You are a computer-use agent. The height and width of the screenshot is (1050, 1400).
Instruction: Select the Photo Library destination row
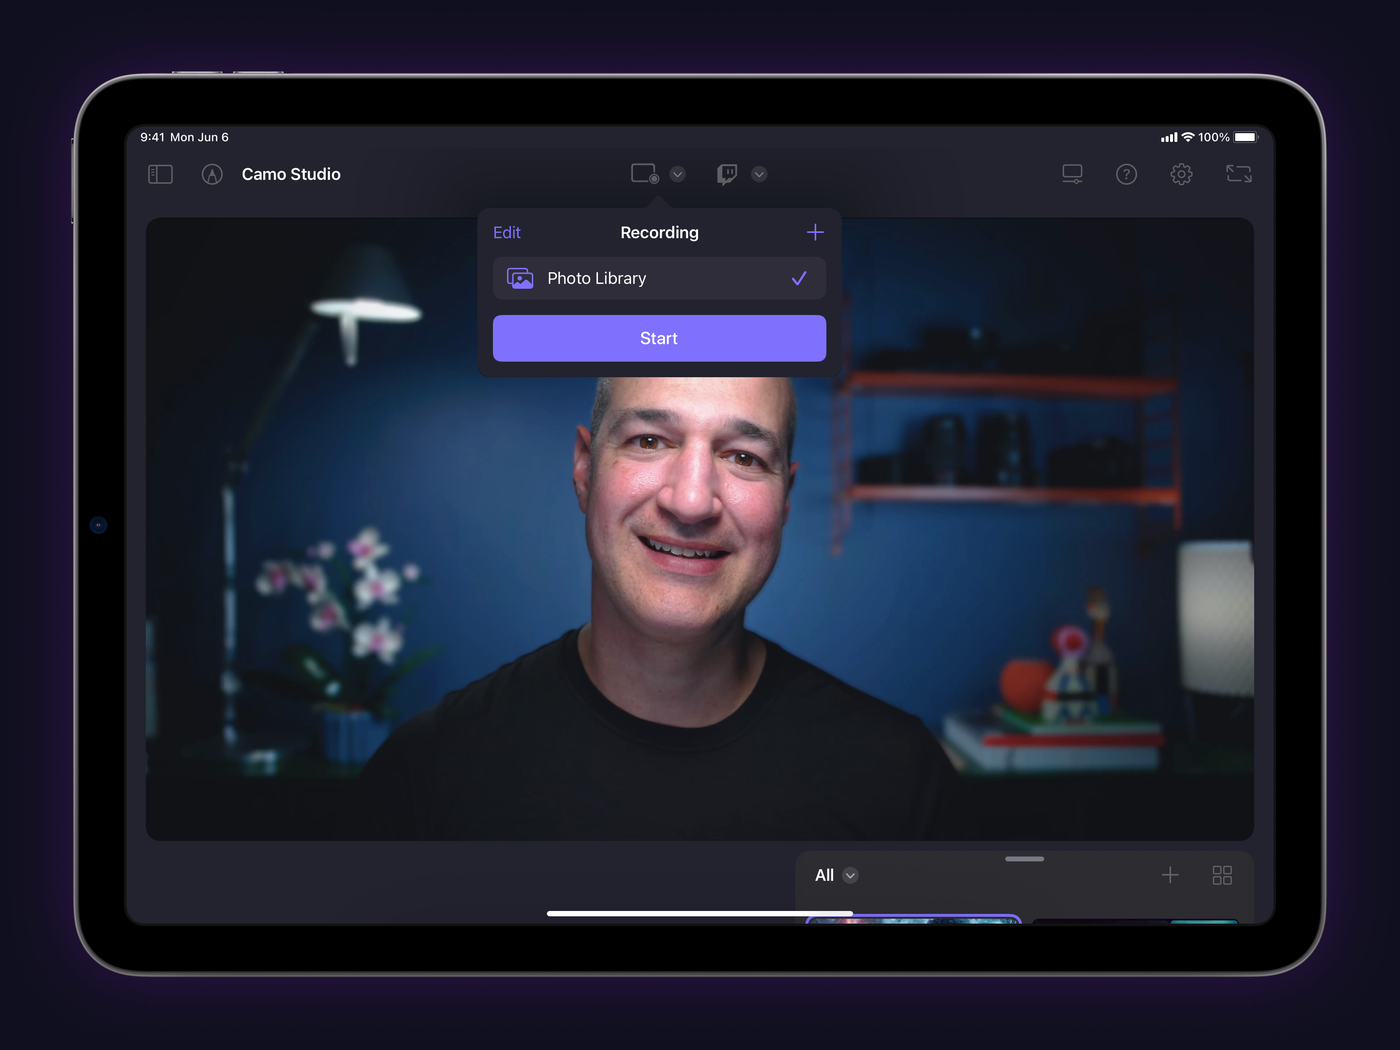[659, 278]
